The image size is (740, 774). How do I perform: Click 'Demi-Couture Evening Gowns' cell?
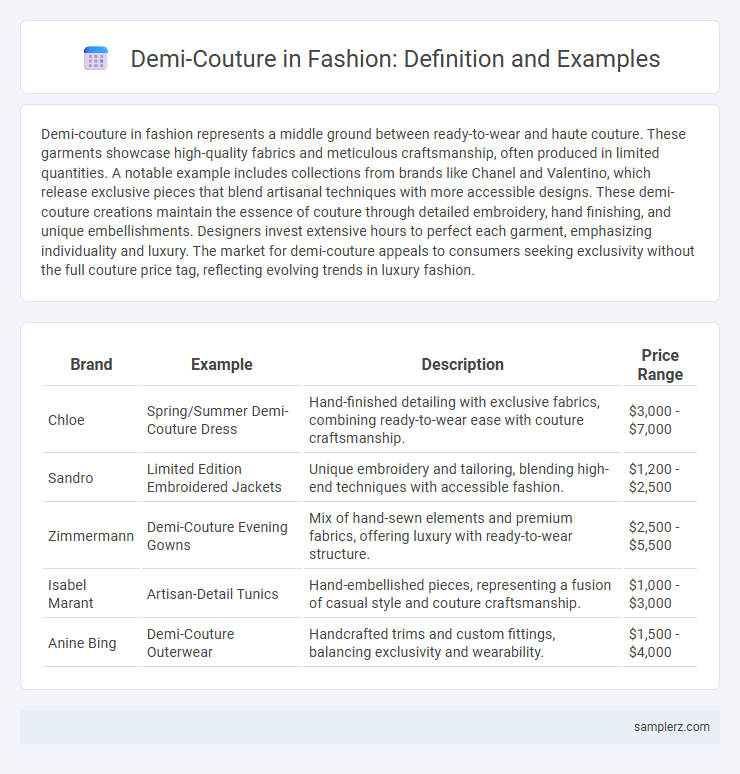pyautogui.click(x=222, y=536)
